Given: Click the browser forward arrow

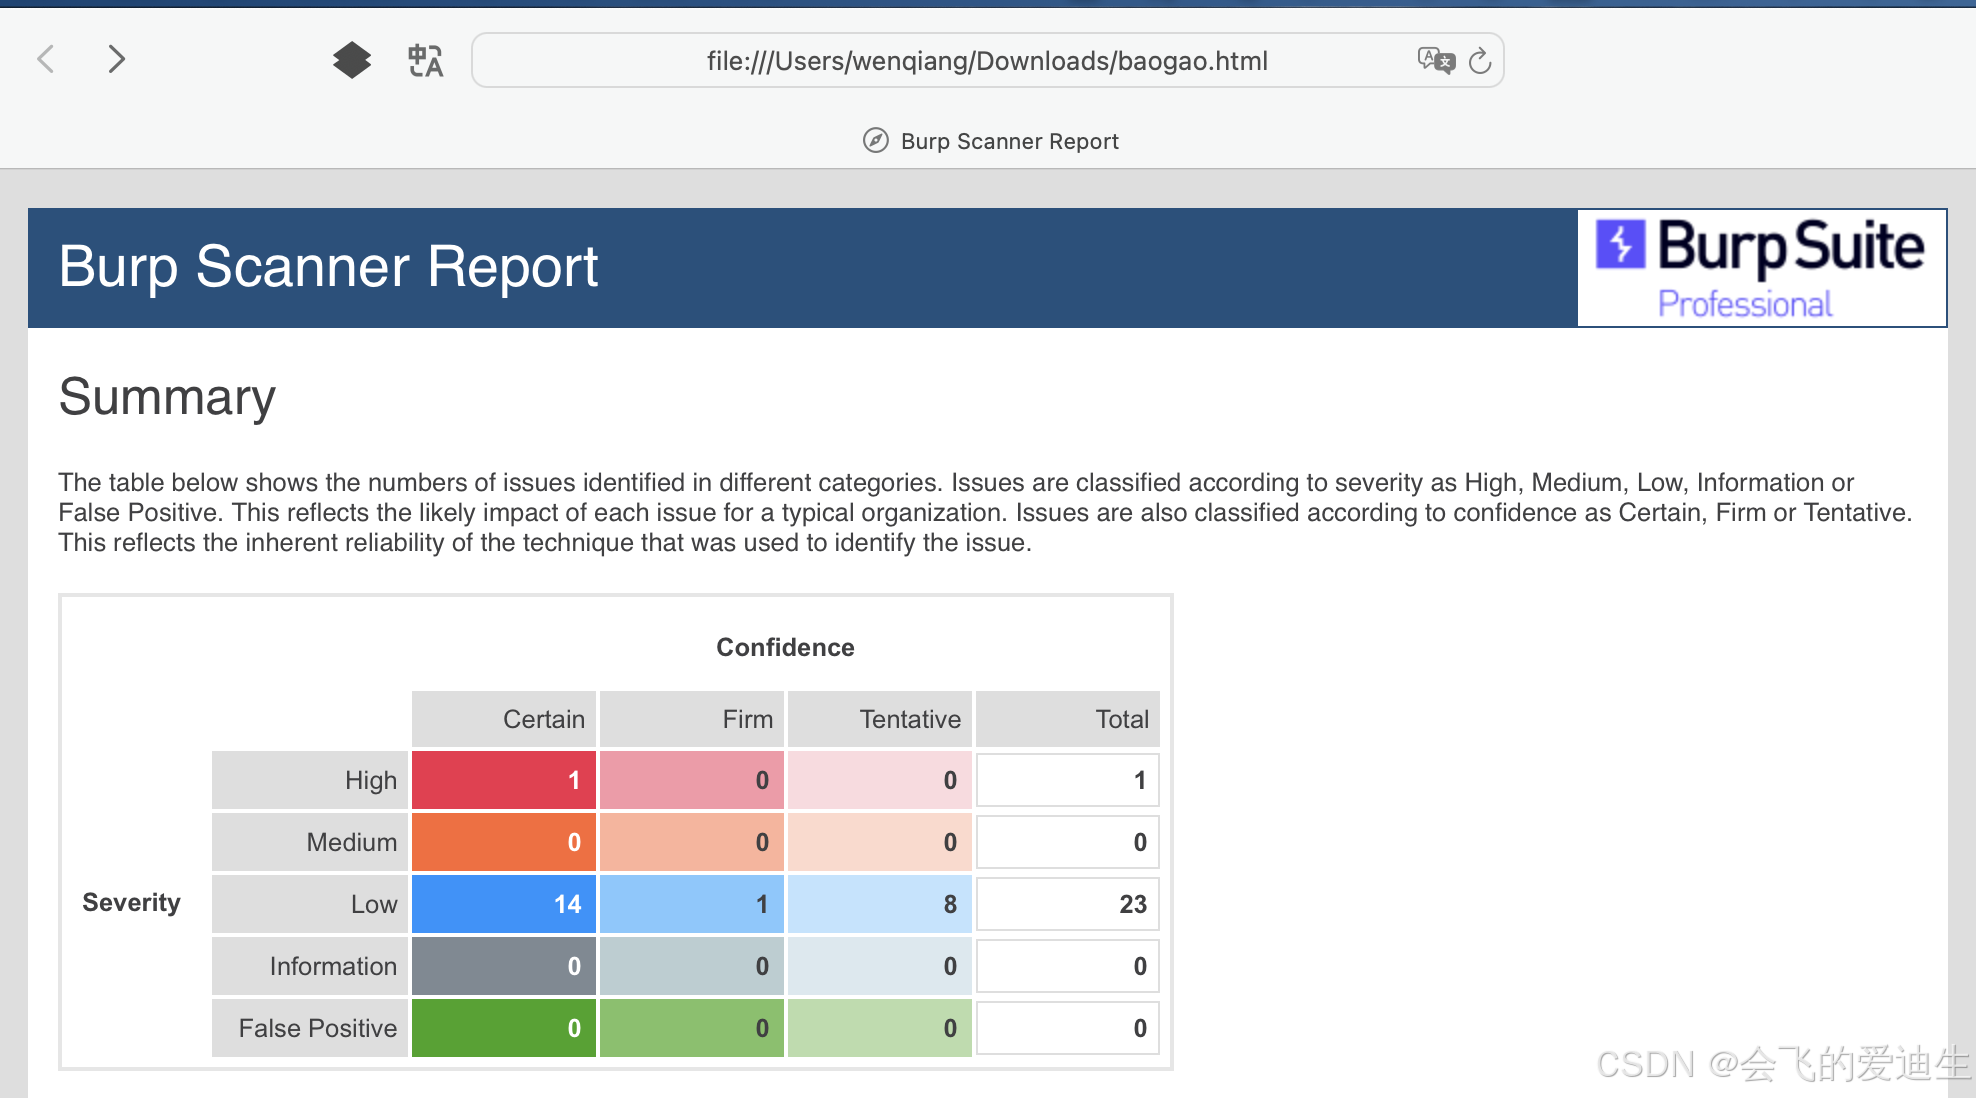Looking at the screenshot, I should click(x=116, y=60).
